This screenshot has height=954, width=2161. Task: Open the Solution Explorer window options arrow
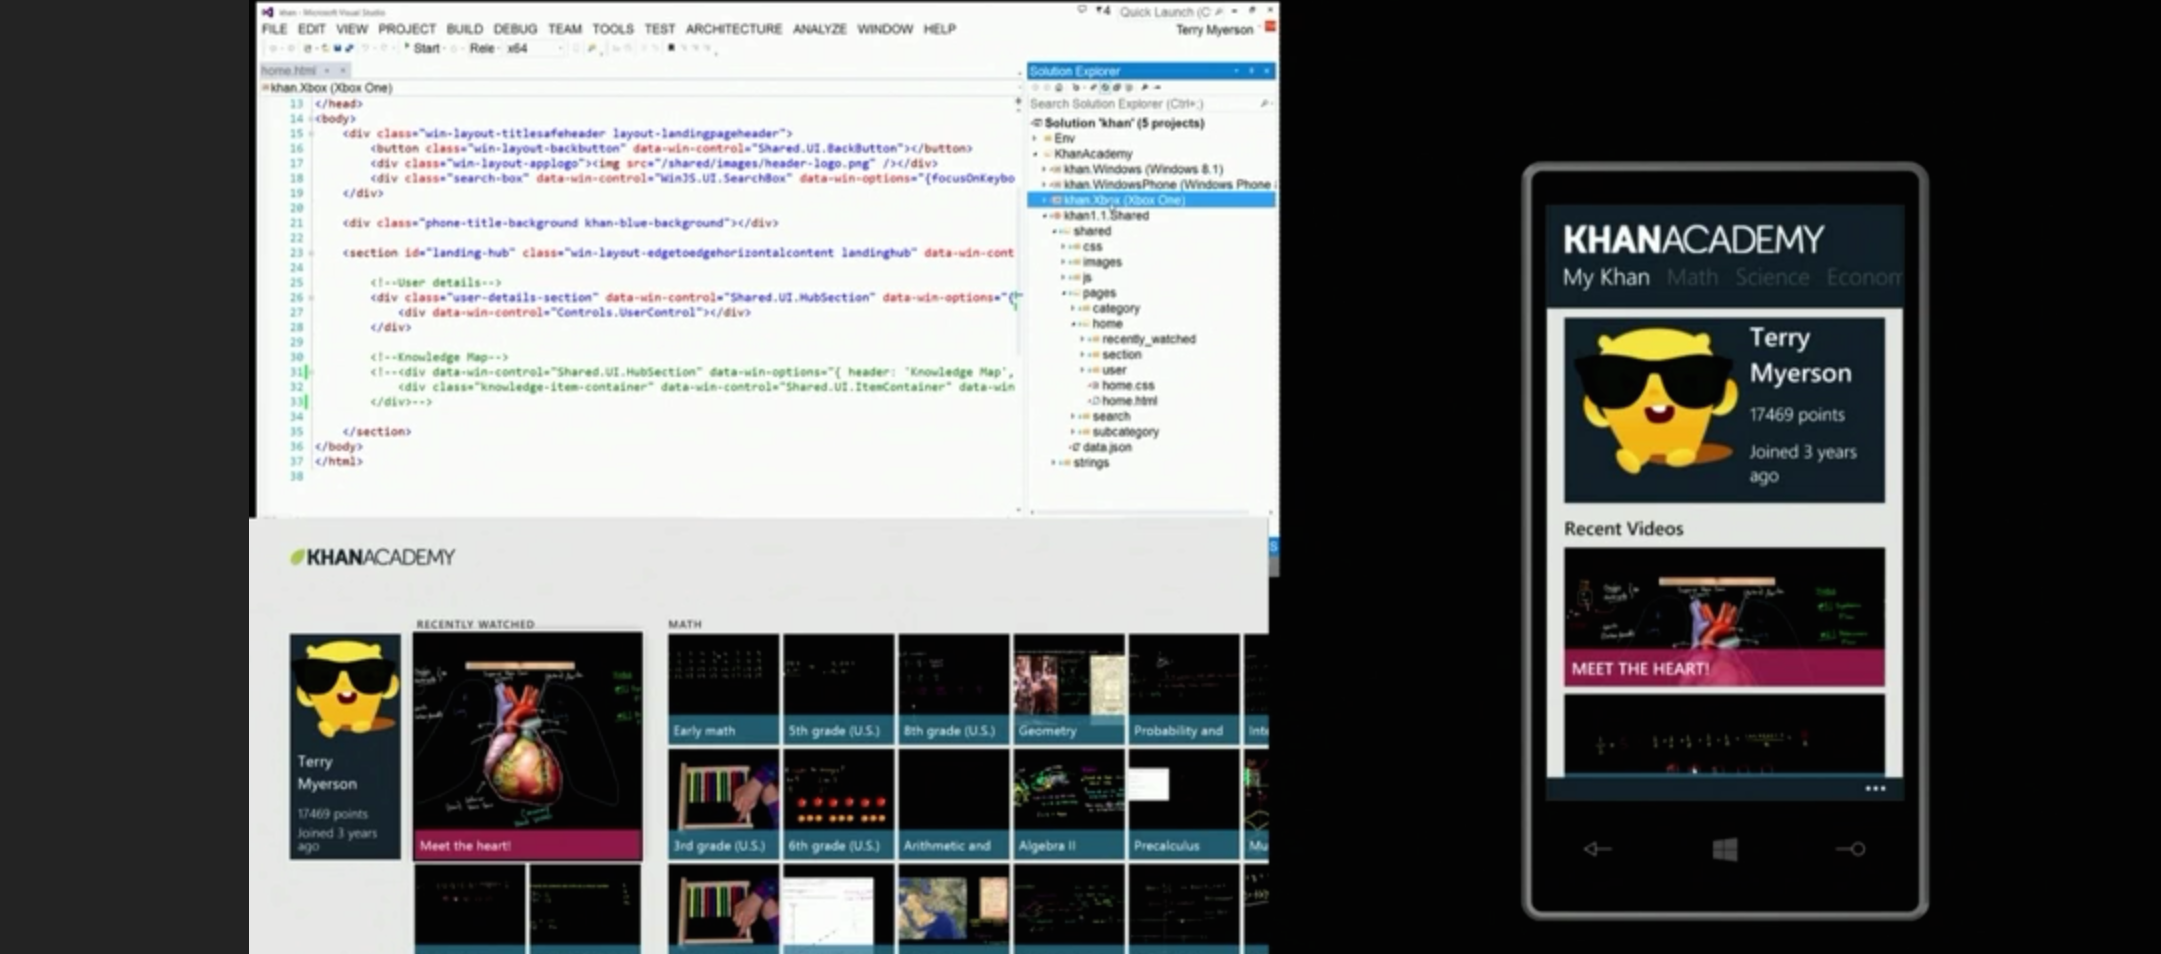1236,71
